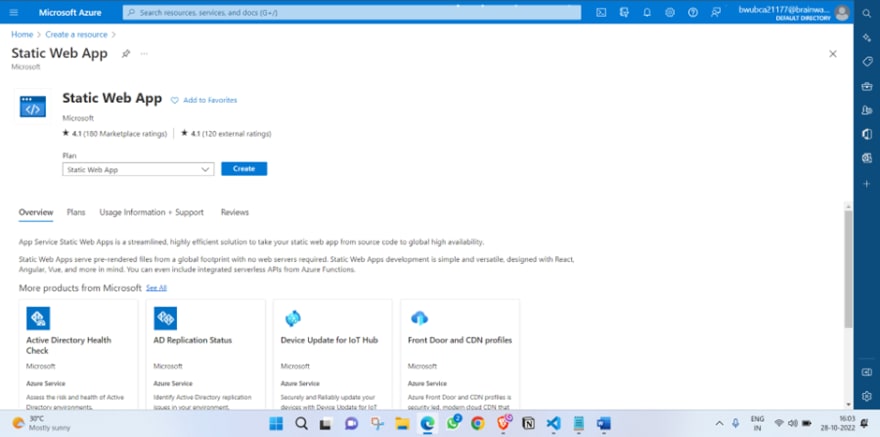Hide the Edge sidebar toggle icon
Image resolution: width=880 pixels, height=437 pixels.
[x=867, y=372]
